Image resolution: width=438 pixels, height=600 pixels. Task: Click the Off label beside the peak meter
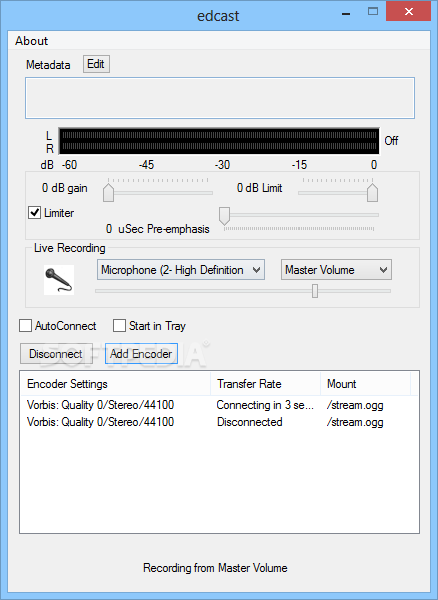pyautogui.click(x=391, y=141)
